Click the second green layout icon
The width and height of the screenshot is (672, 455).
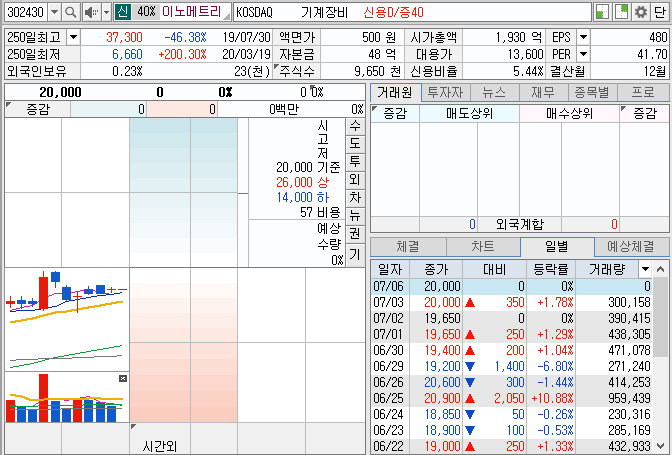tap(621, 12)
